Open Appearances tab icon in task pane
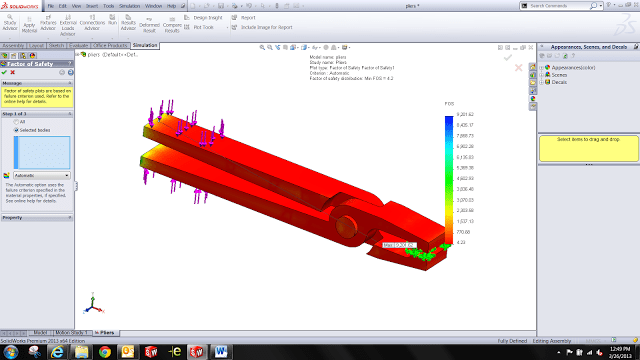Image resolution: width=640 pixels, height=360 pixels. pyautogui.click(x=533, y=98)
